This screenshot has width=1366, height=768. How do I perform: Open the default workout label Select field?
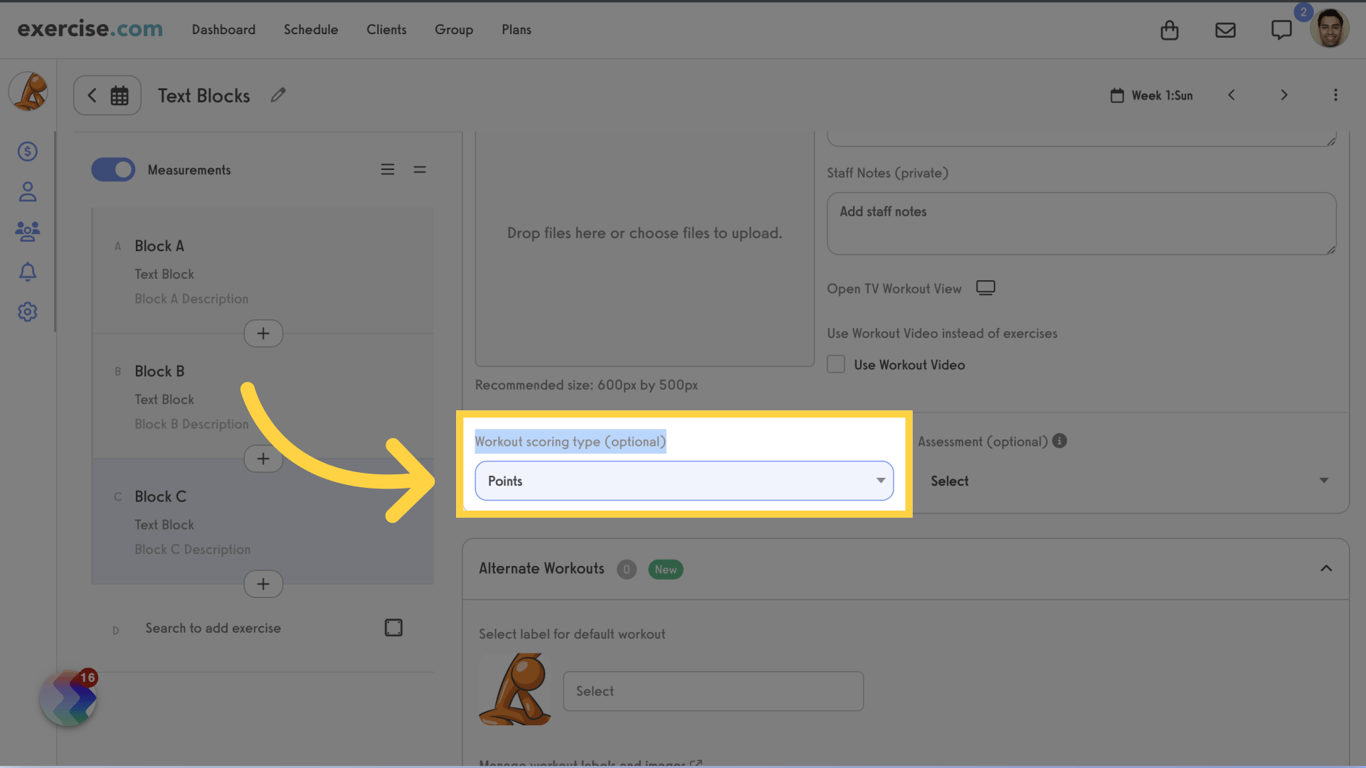tap(713, 691)
